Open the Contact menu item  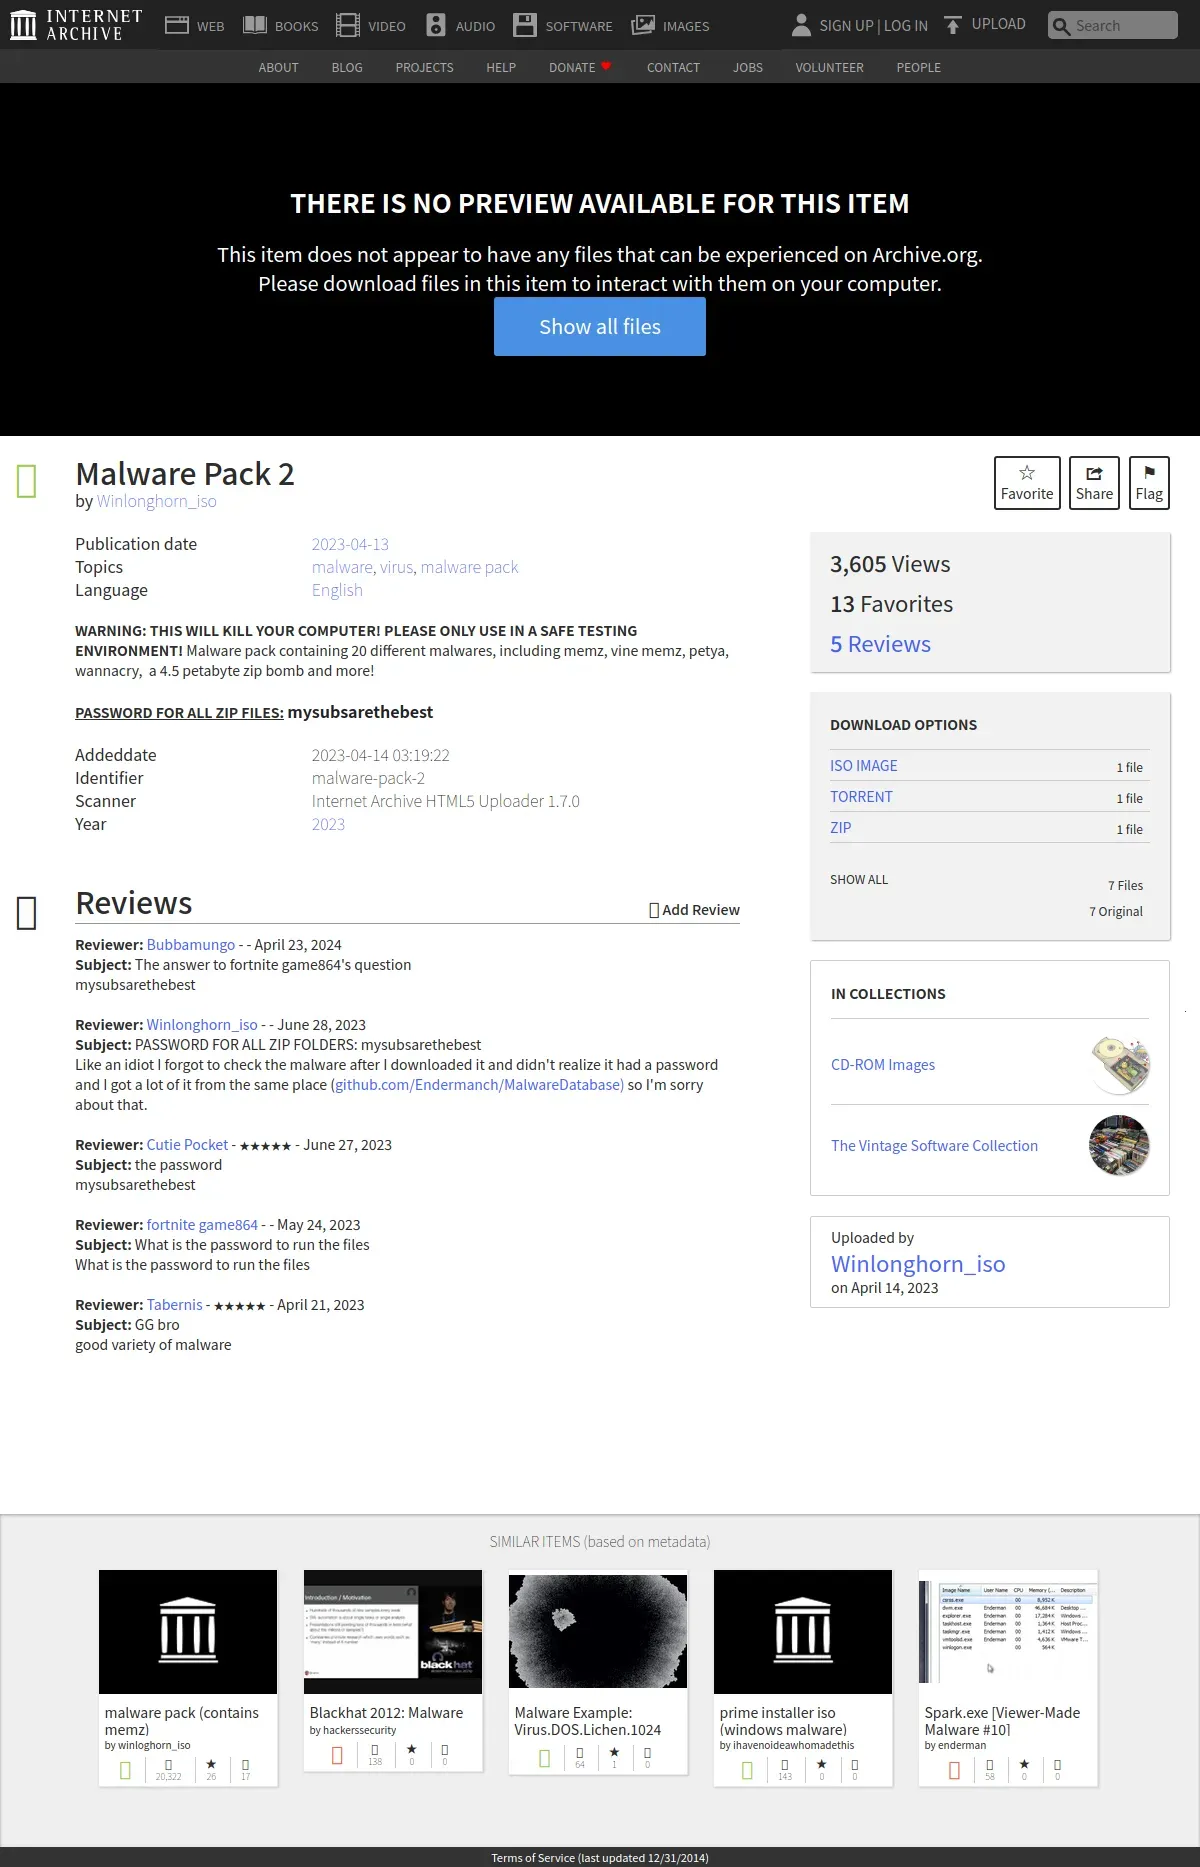coord(673,67)
